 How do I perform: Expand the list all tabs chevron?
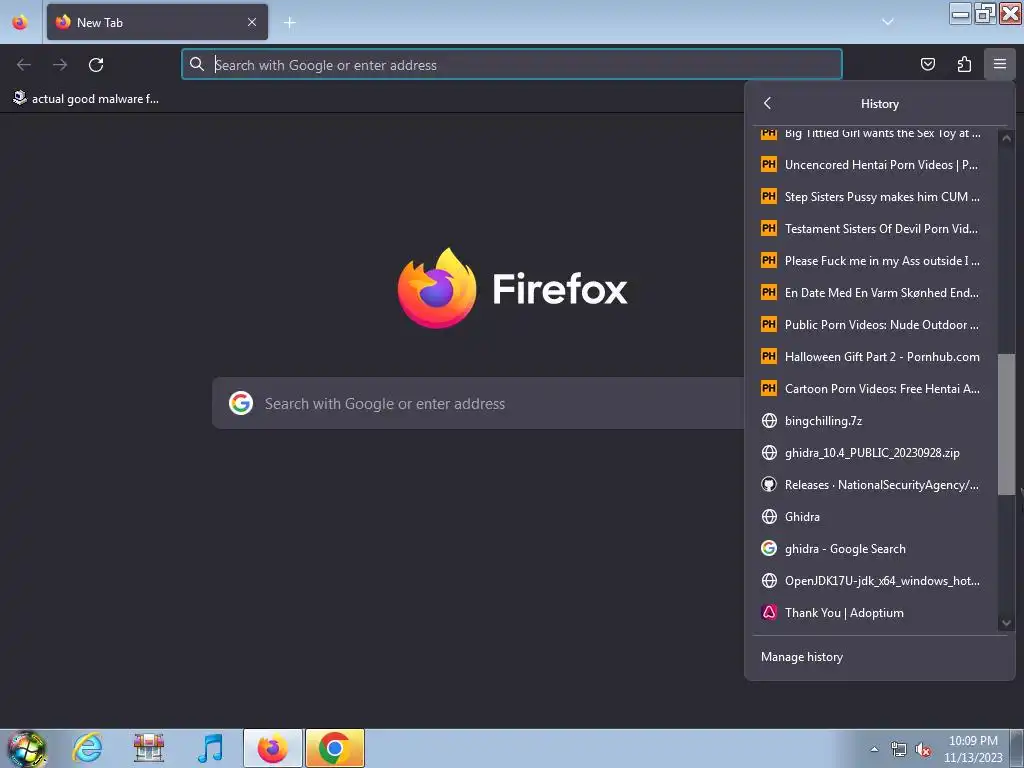(888, 22)
